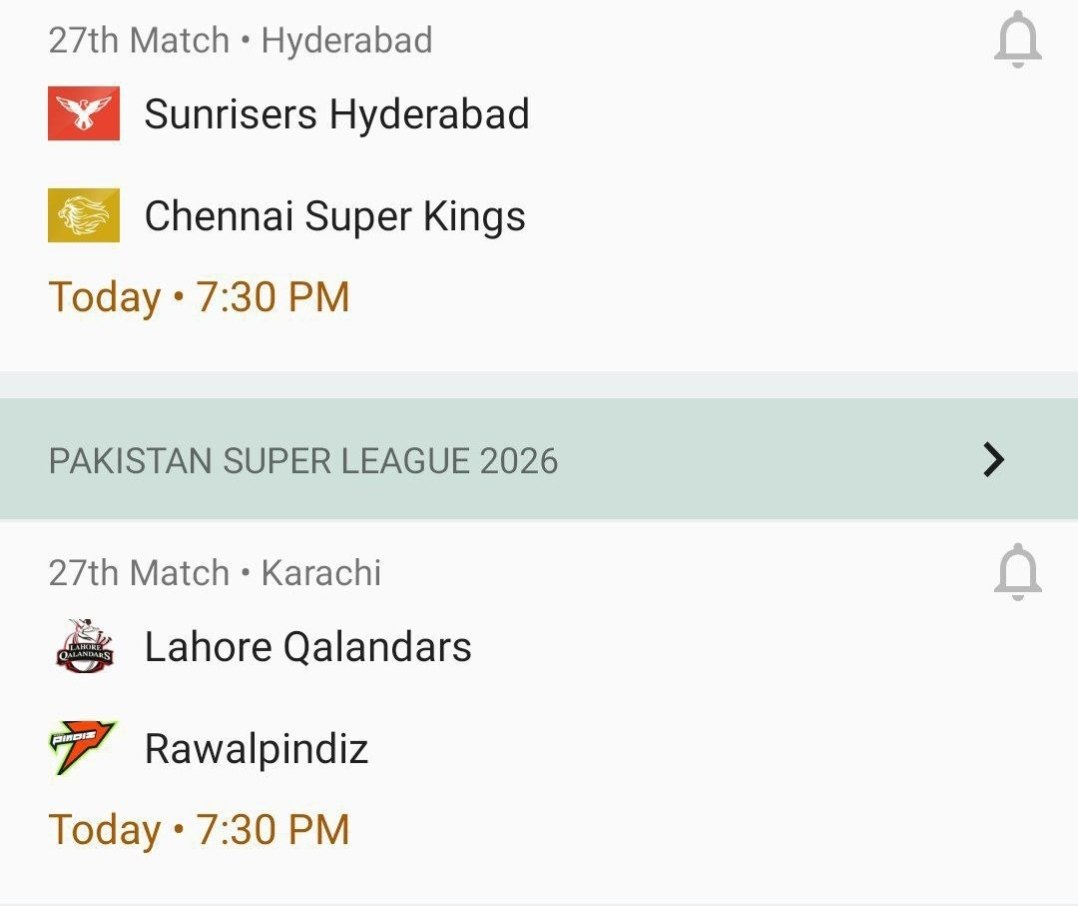The image size is (1078, 906).
Task: Tap Today 7:30 PM under Chennai Super Kings
Action: (200, 298)
